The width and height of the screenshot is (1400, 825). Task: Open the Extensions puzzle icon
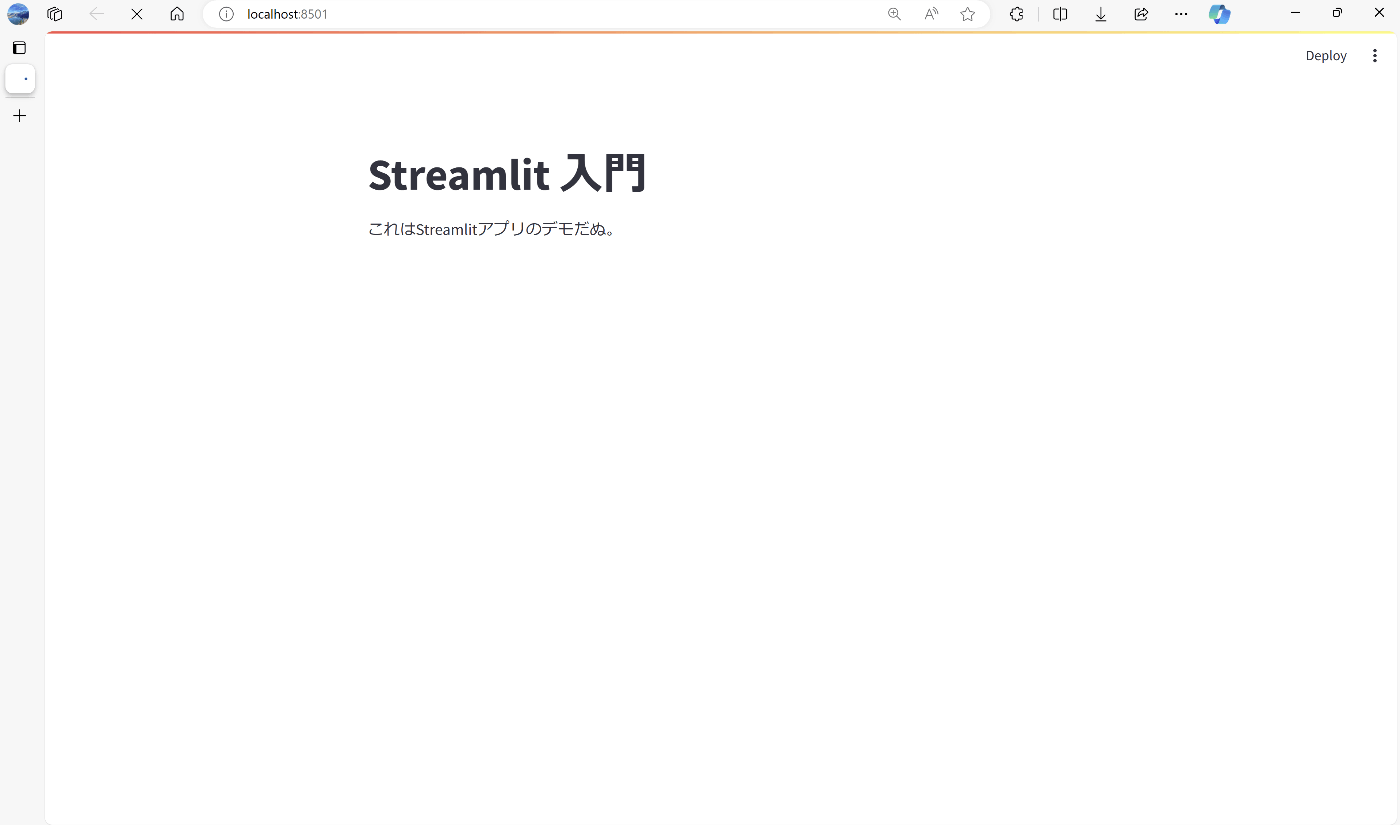pos(1016,14)
